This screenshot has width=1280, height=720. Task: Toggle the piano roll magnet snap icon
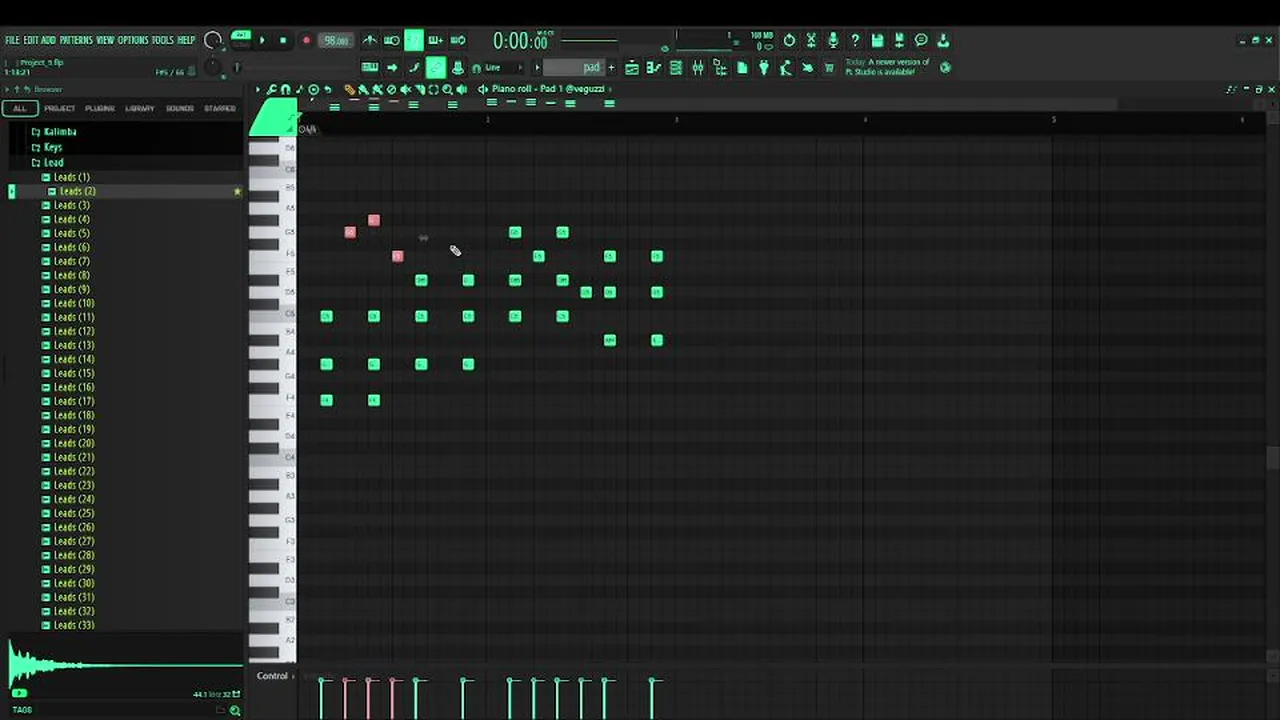coord(285,90)
